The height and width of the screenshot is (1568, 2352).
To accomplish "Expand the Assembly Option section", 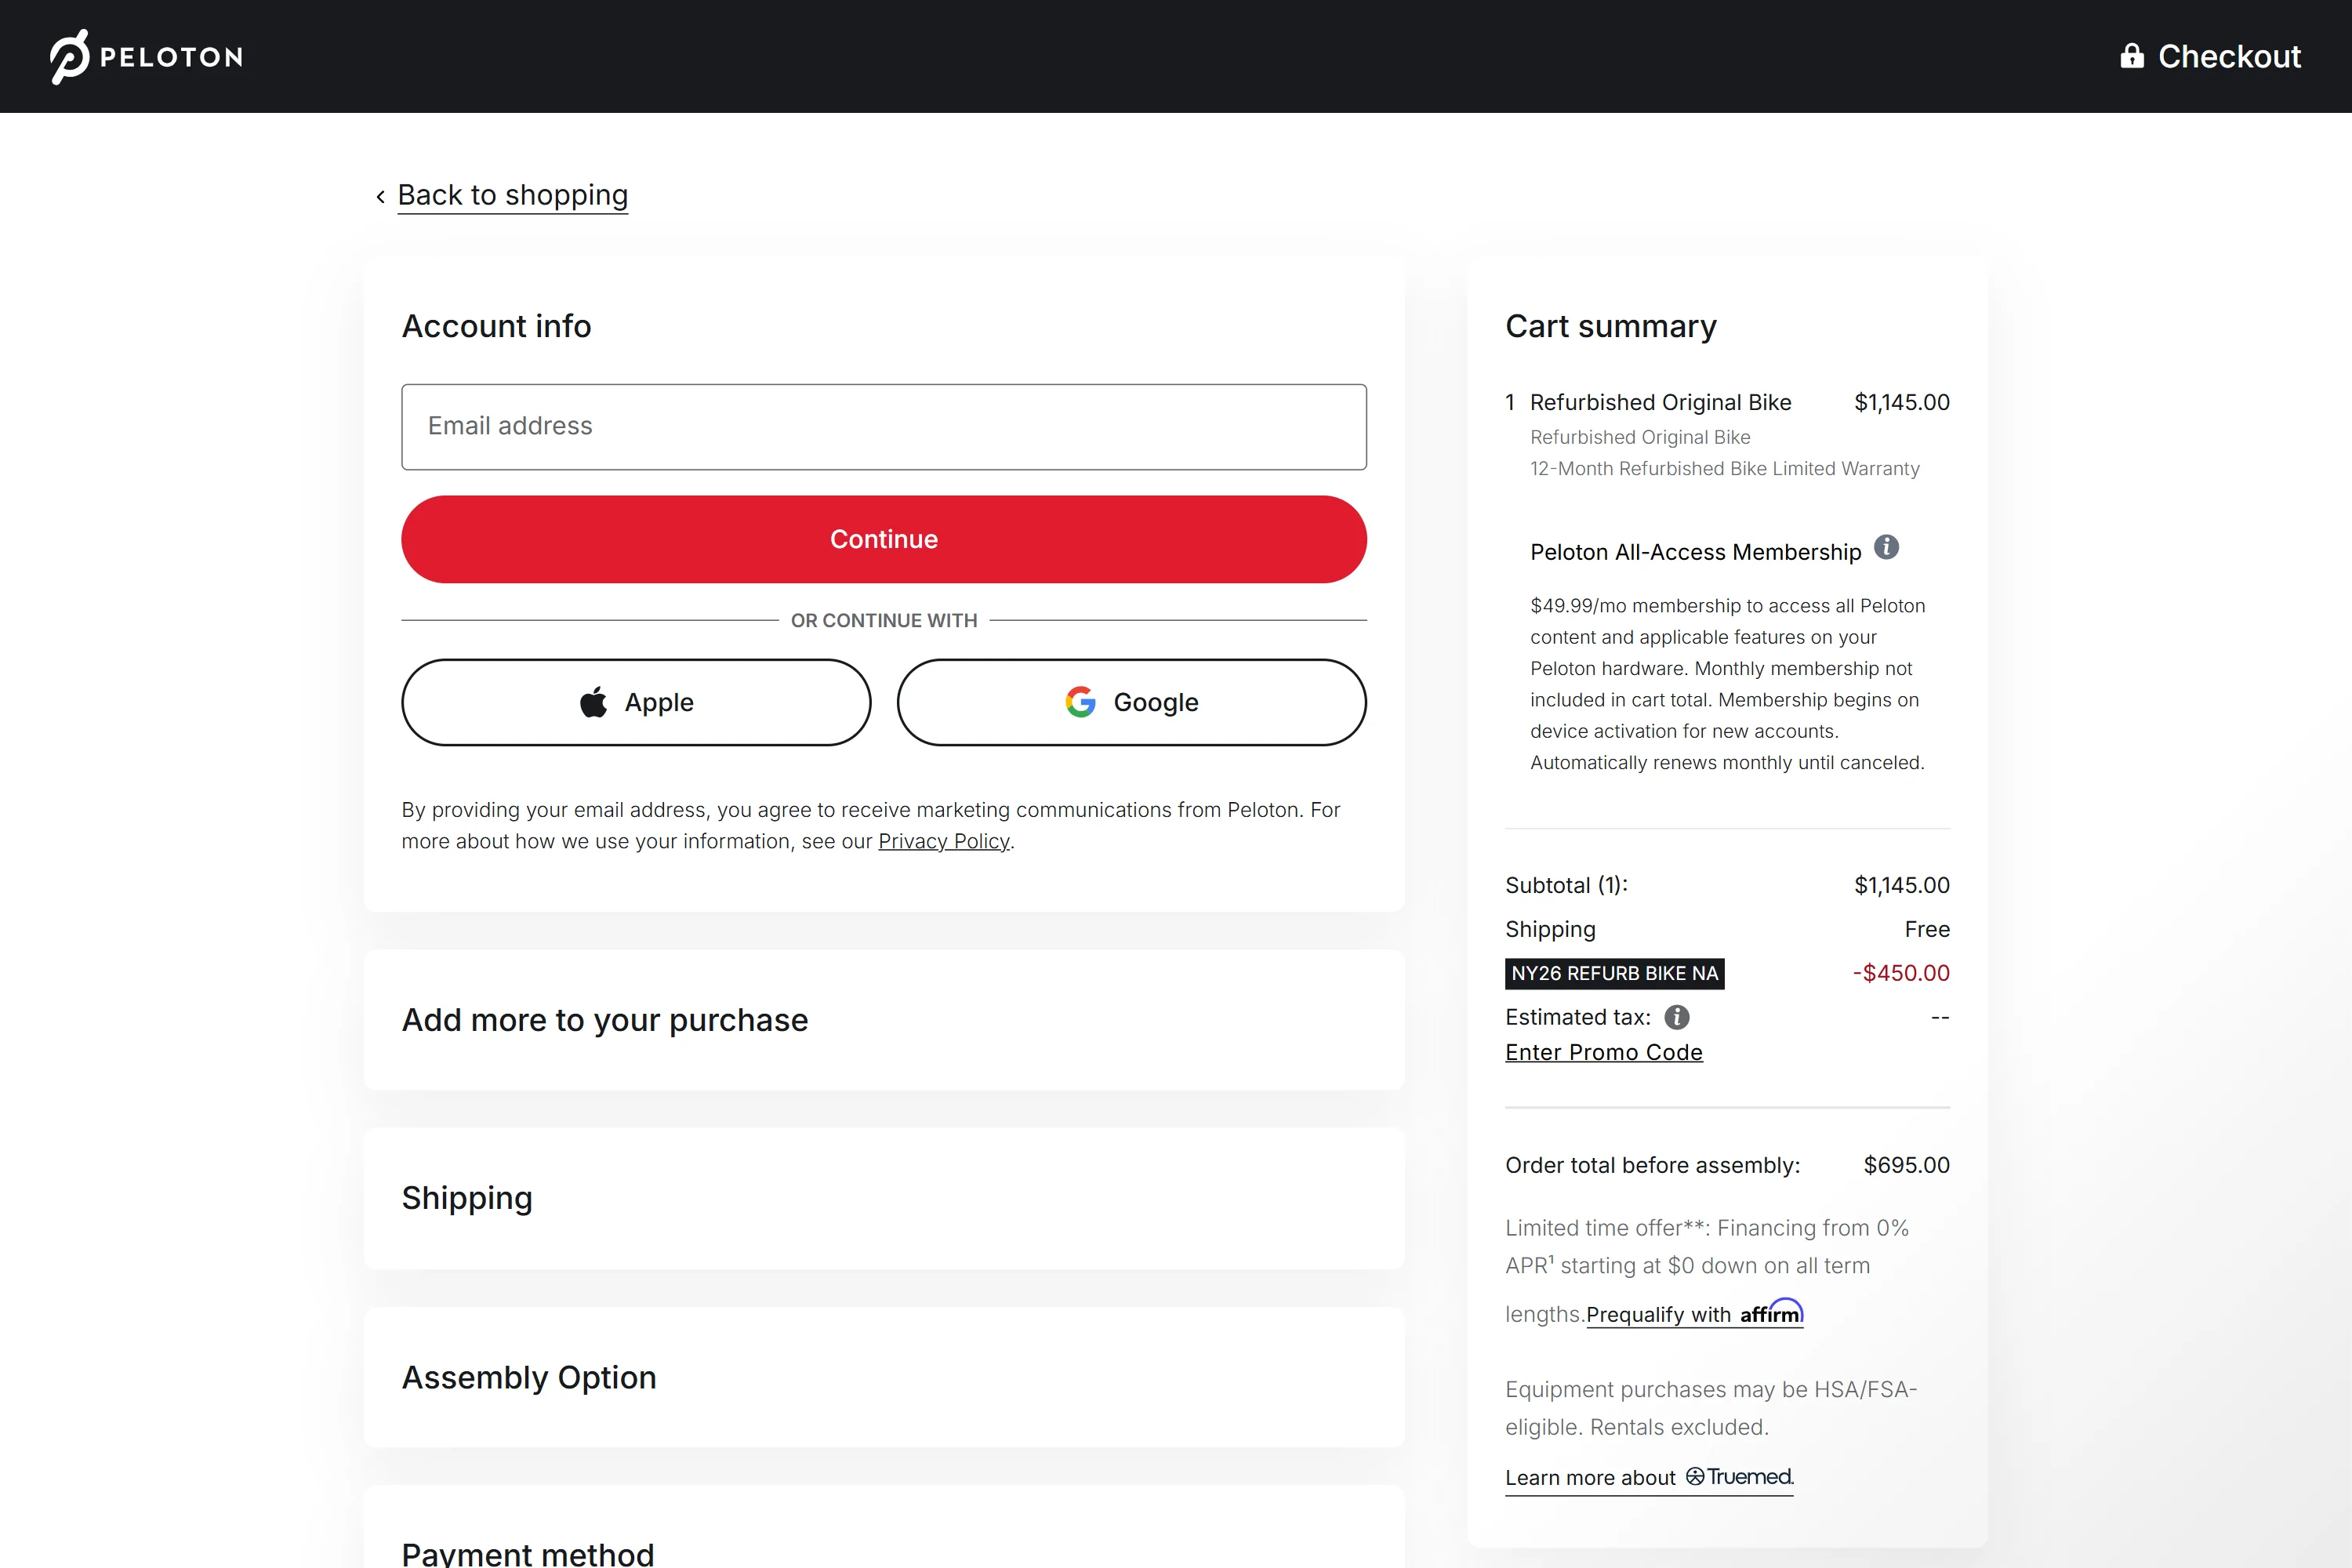I will point(529,1377).
